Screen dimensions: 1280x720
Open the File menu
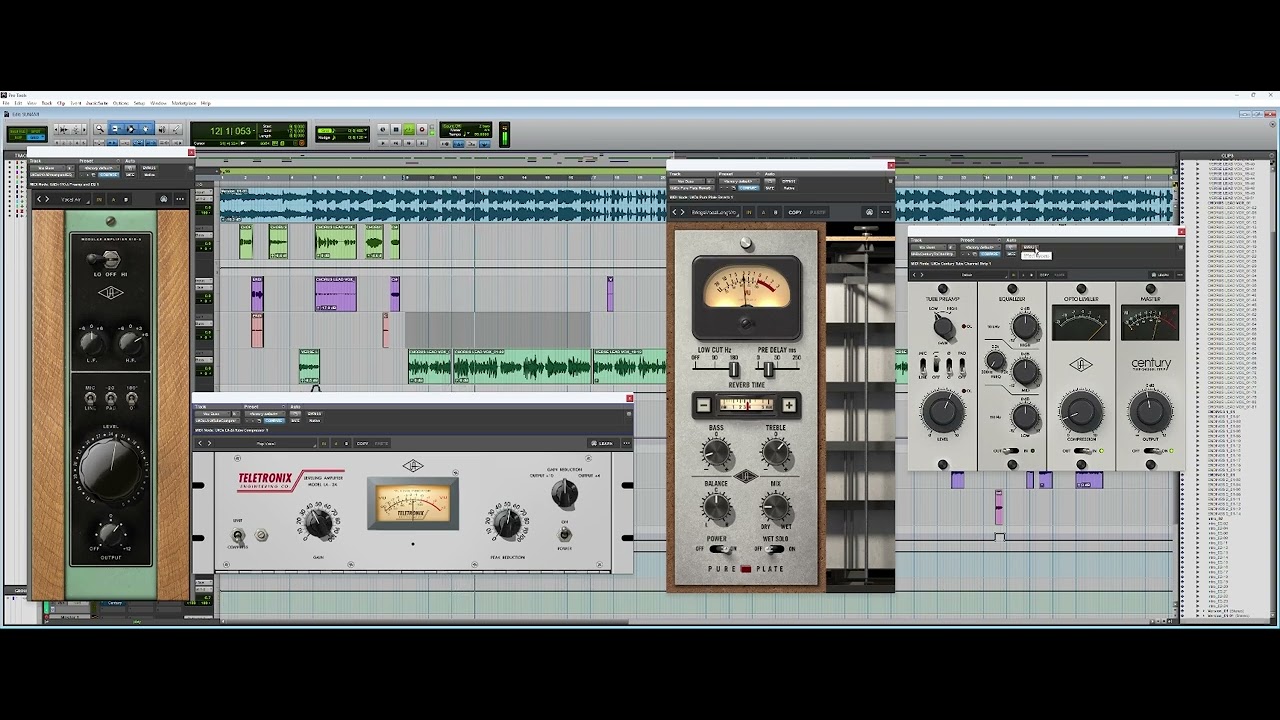click(x=7, y=103)
